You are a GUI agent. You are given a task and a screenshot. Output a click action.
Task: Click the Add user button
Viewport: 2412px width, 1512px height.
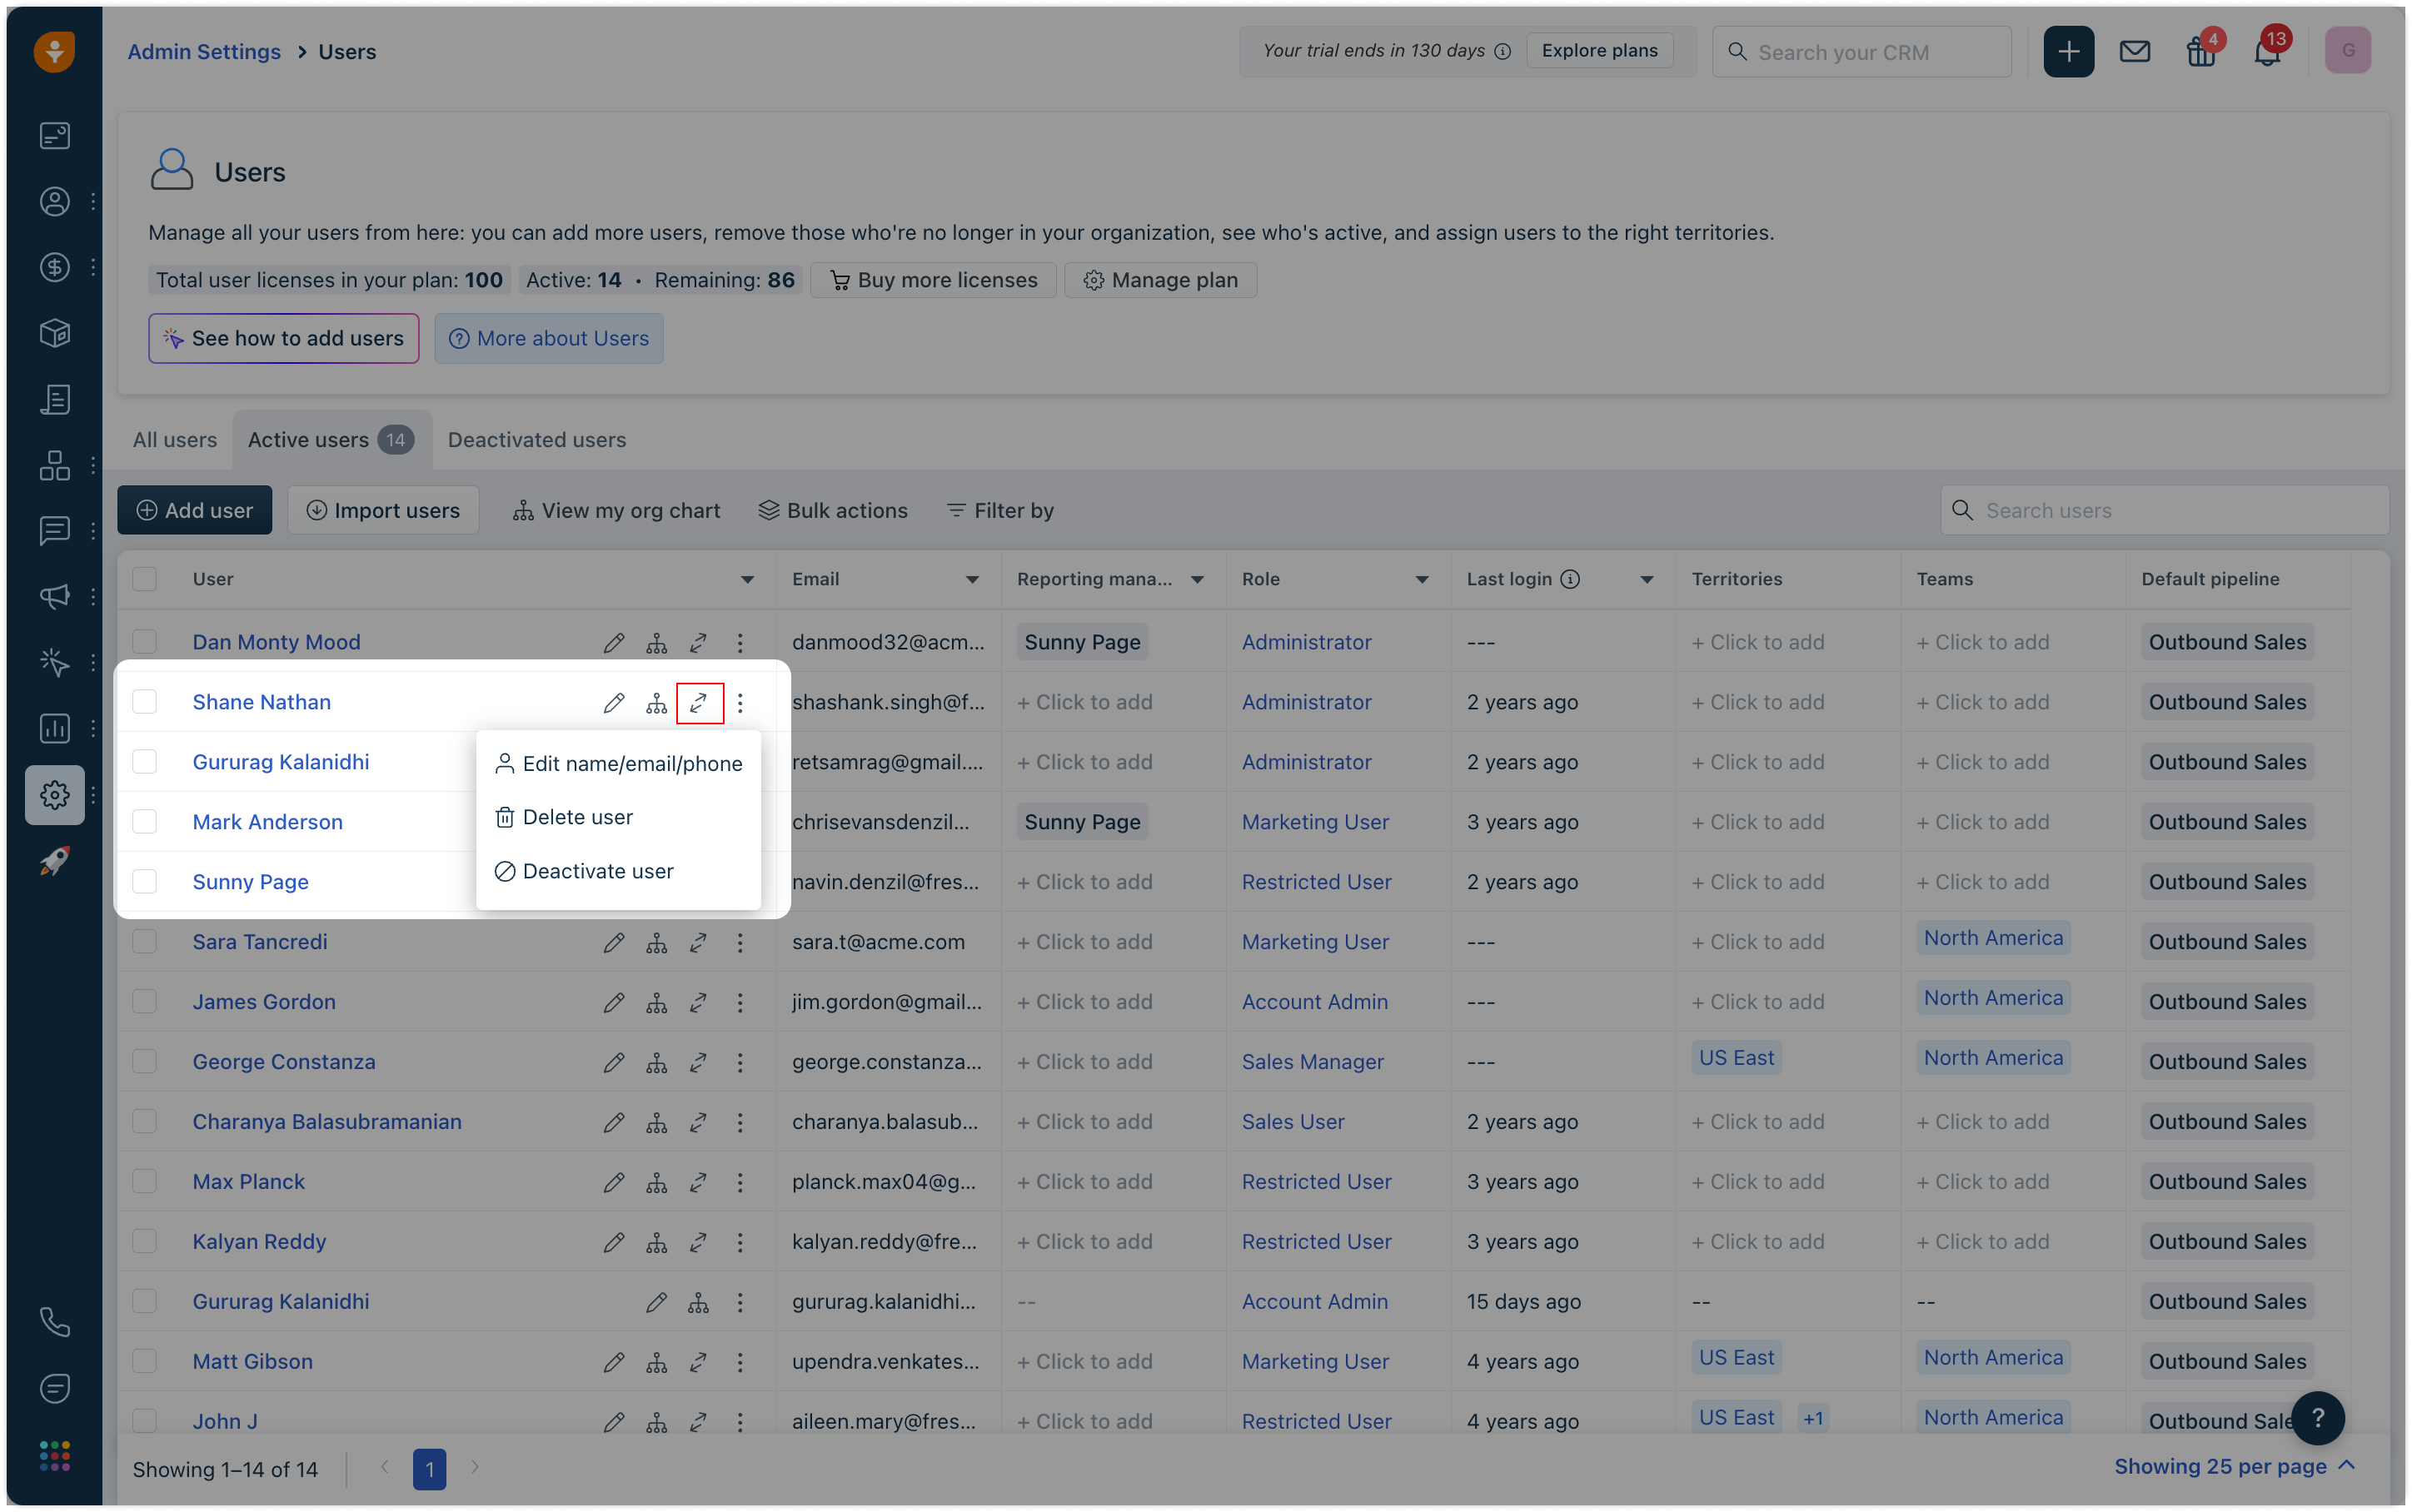click(195, 510)
